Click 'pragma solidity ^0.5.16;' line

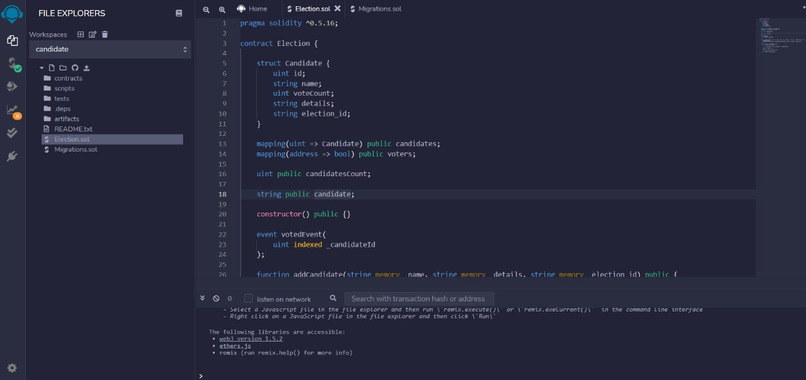(289, 23)
